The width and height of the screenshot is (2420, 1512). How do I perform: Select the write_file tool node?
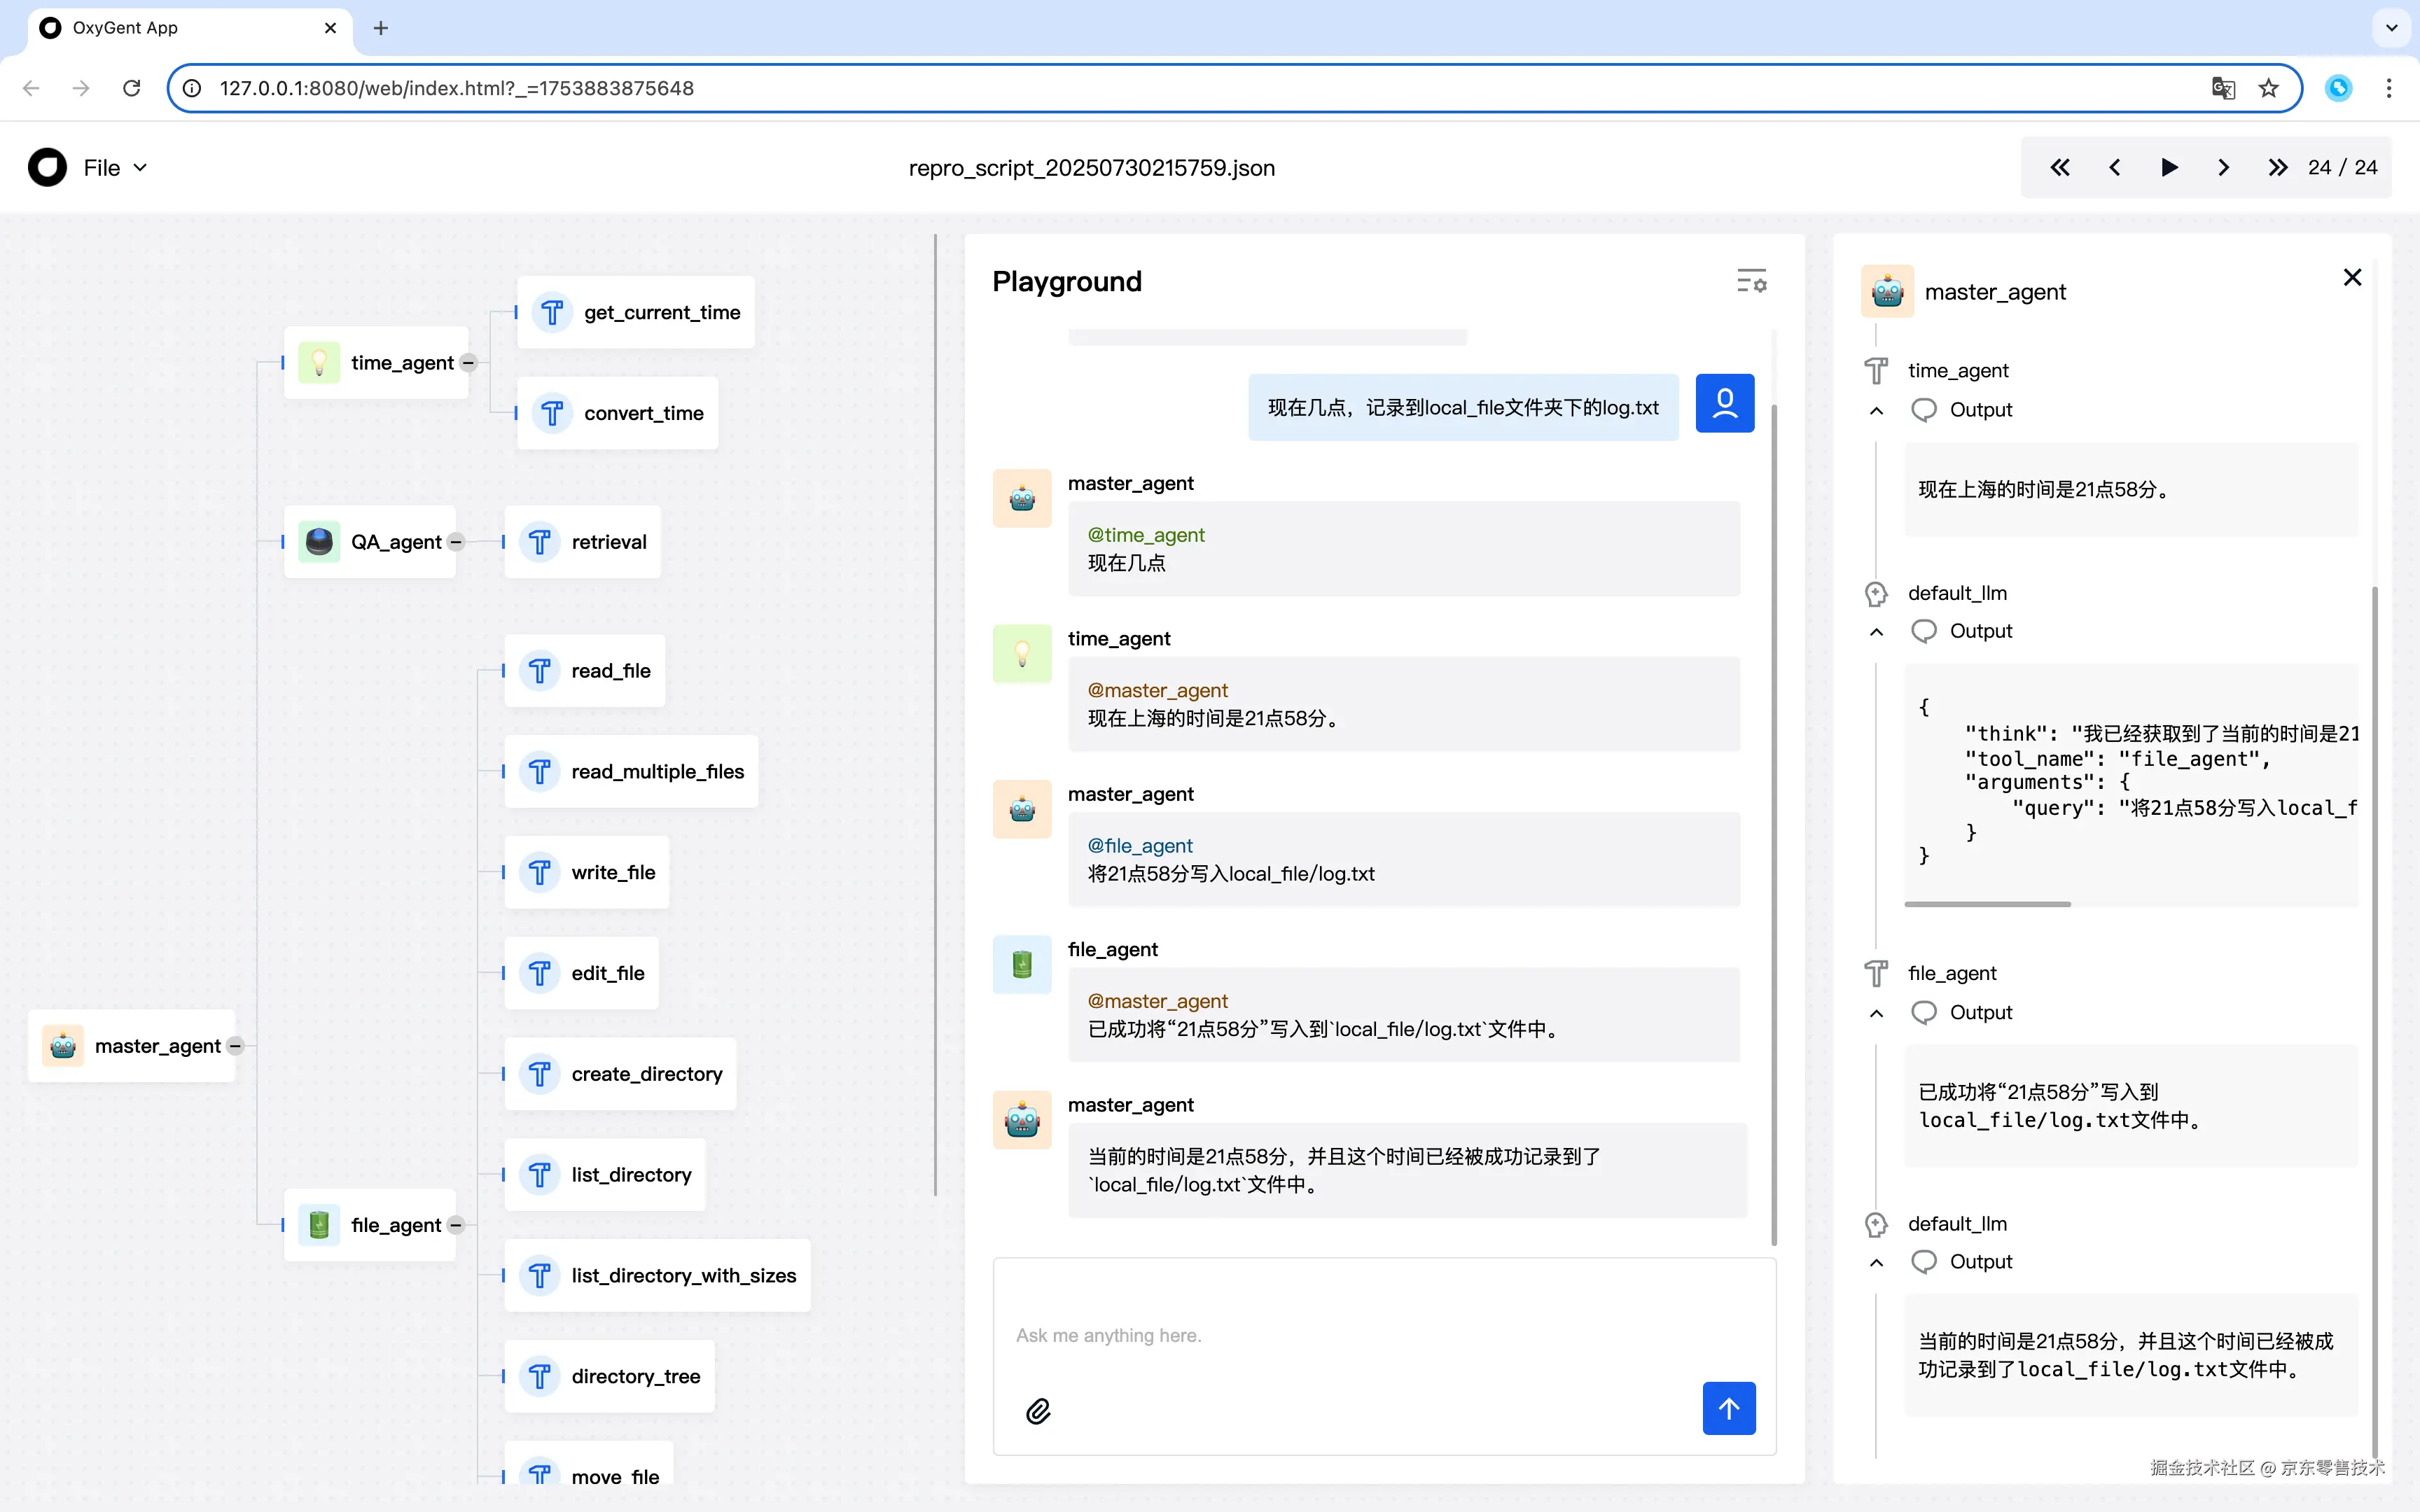(x=587, y=872)
